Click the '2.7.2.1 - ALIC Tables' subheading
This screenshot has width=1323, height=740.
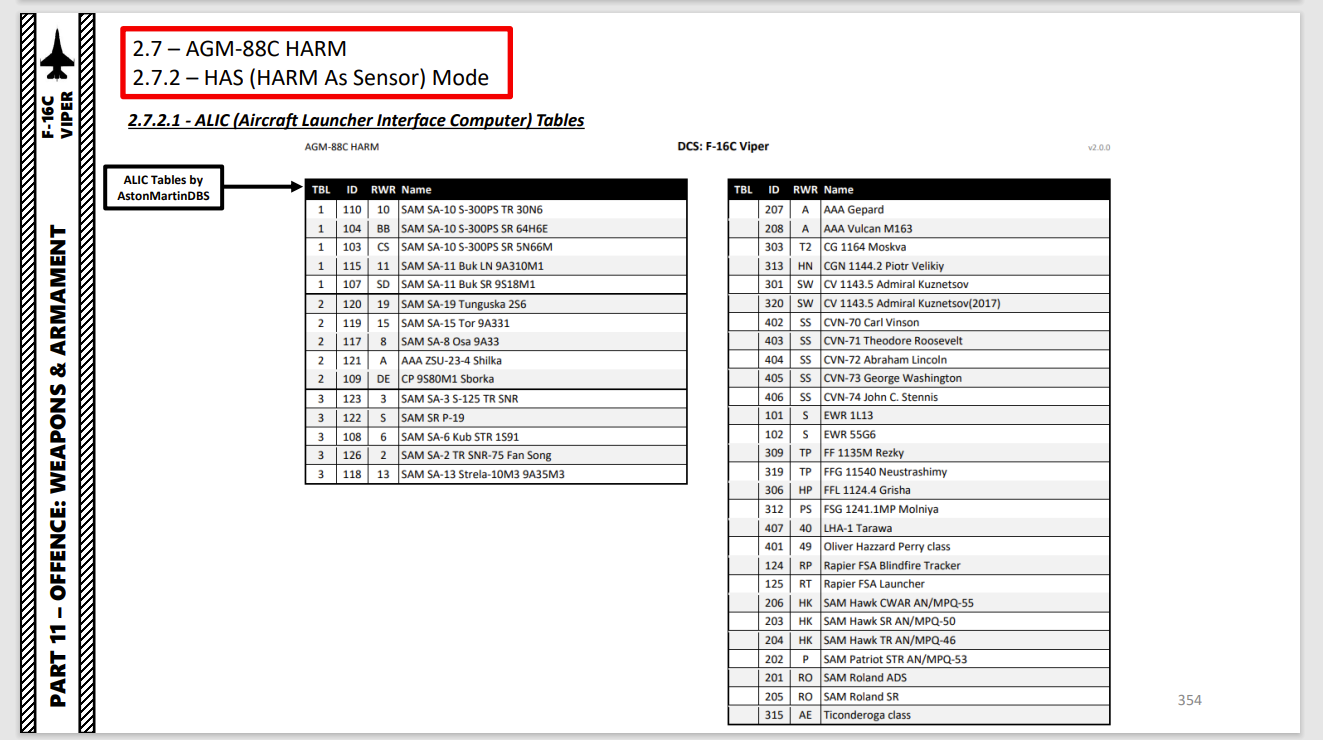(x=356, y=120)
